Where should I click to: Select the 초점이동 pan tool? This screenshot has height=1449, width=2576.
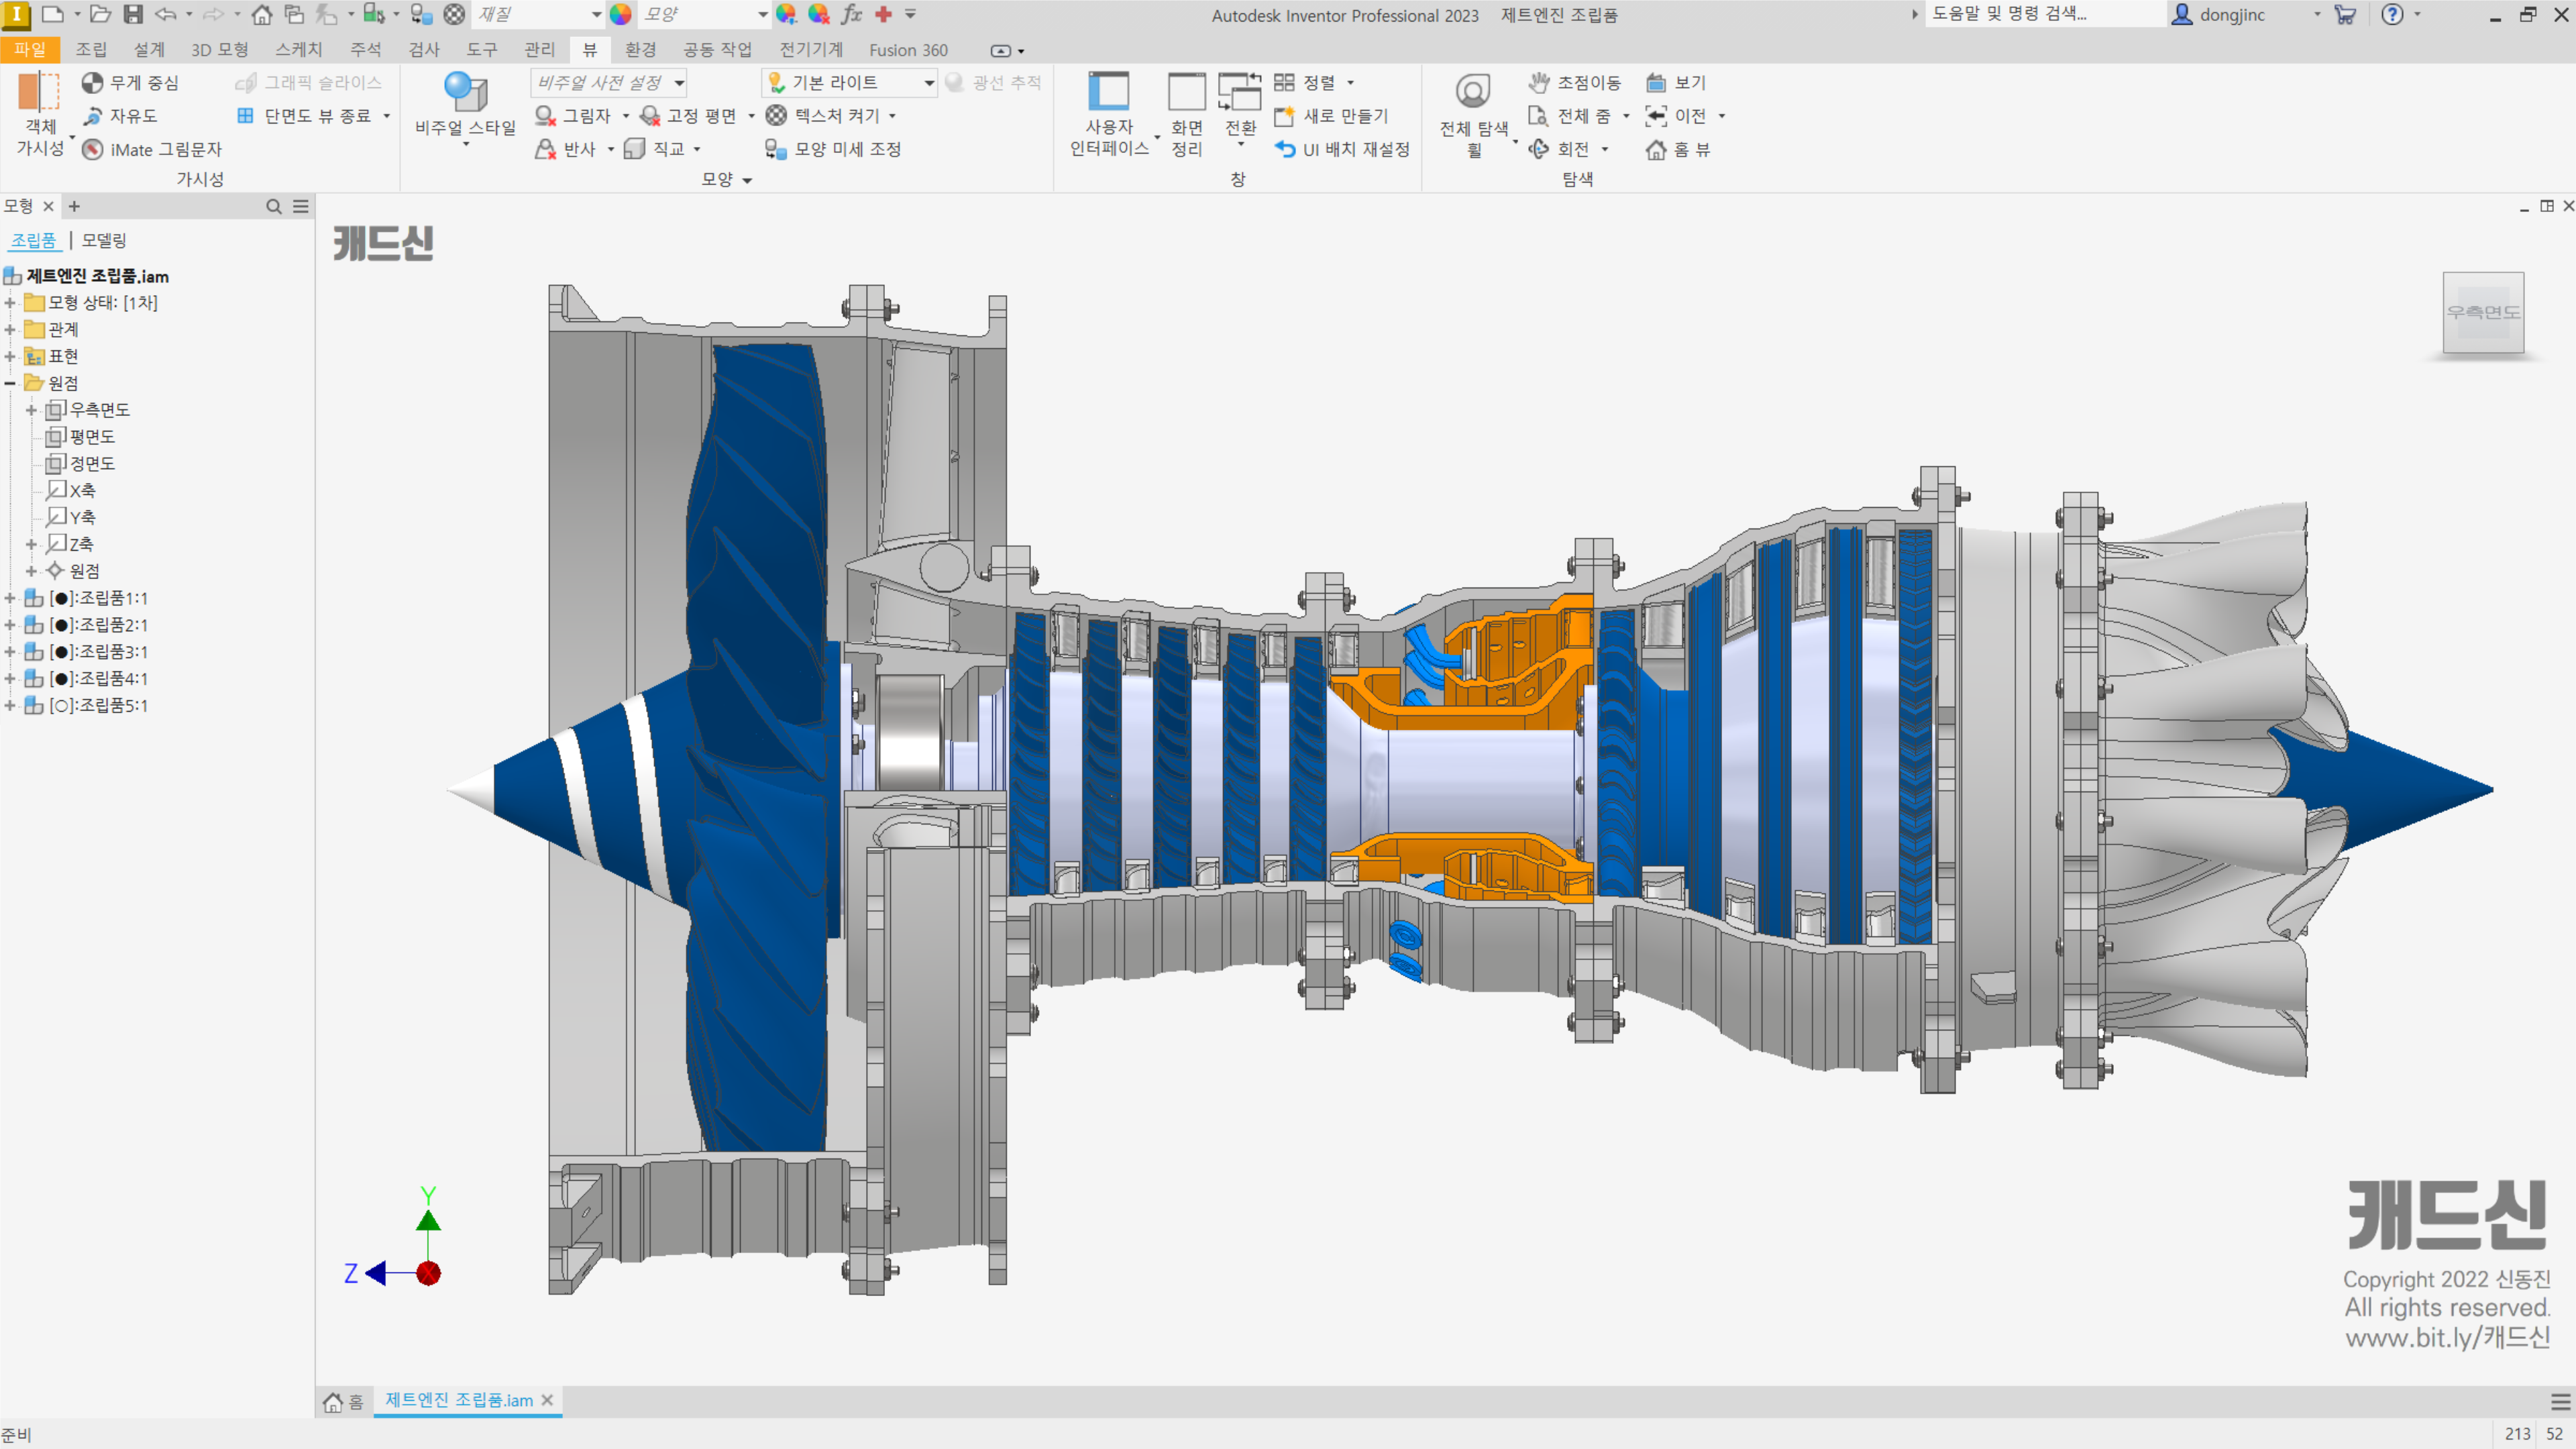(x=1574, y=83)
